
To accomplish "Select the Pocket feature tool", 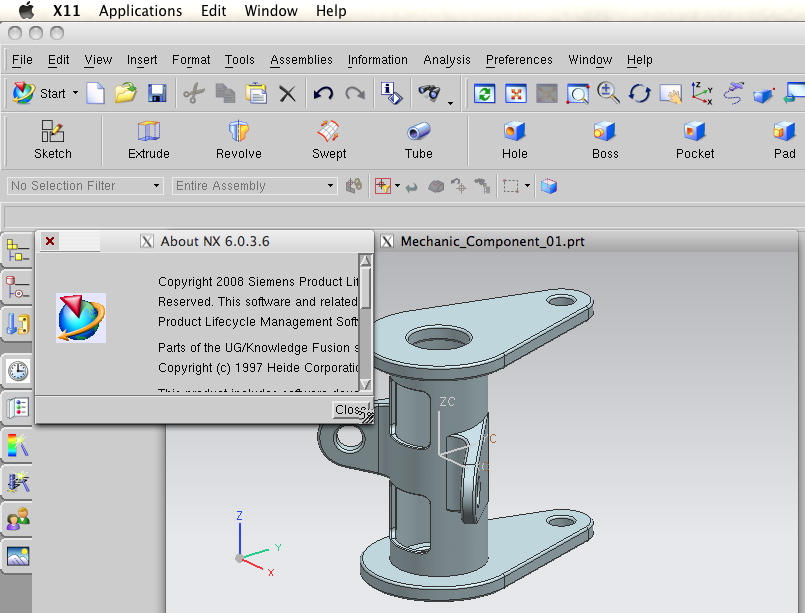I will pos(694,139).
